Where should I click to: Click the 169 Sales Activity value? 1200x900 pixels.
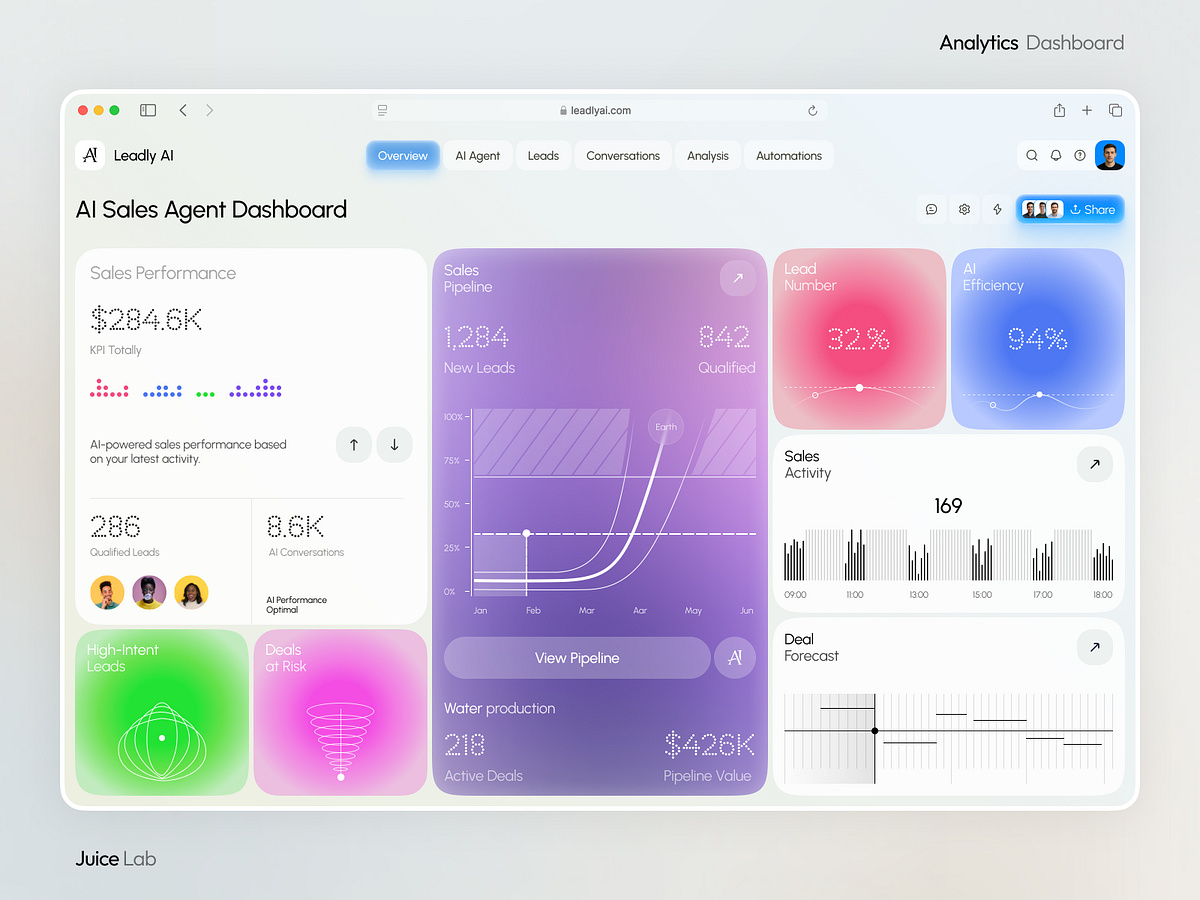[x=948, y=506]
